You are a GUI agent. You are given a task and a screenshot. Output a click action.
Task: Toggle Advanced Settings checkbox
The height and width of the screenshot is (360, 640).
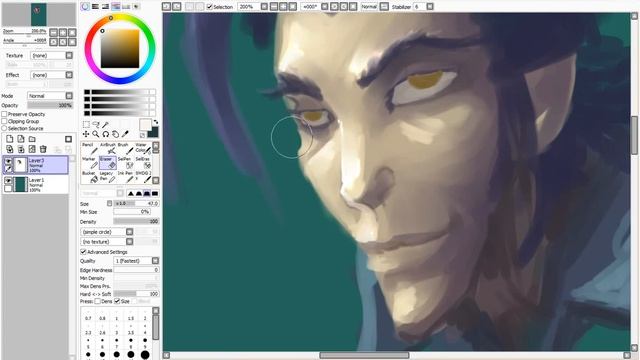pos(83,252)
